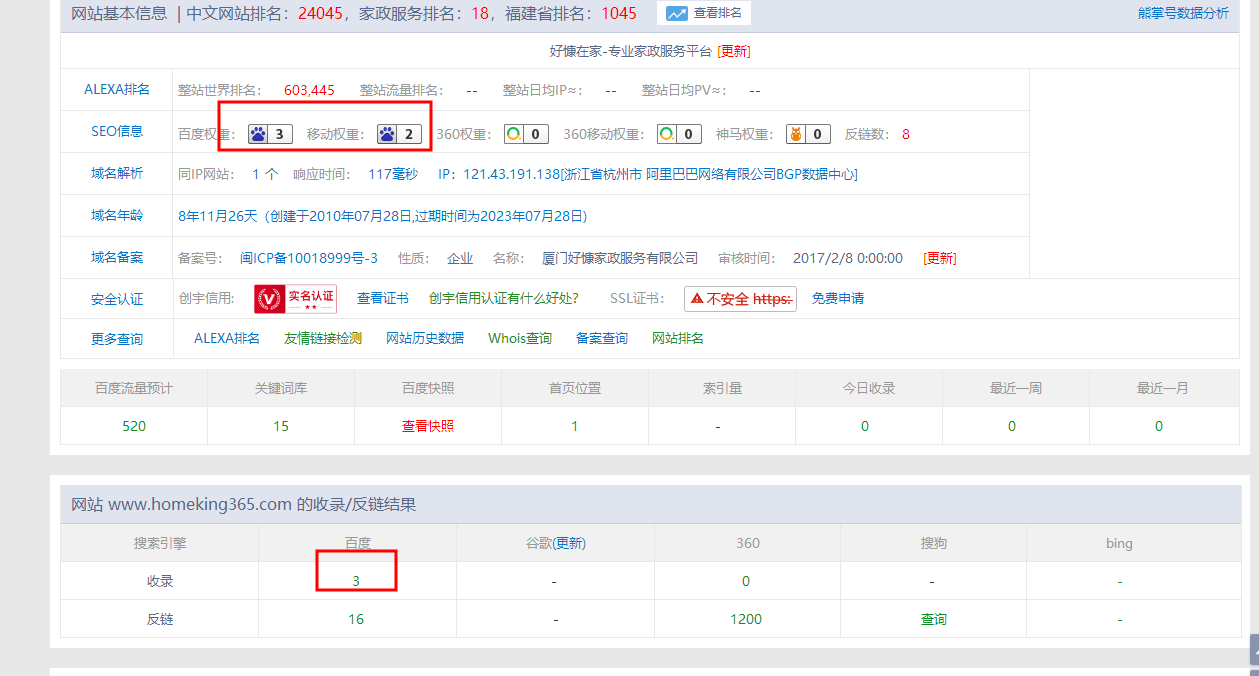Click the world rank value 603,445

(x=309, y=90)
